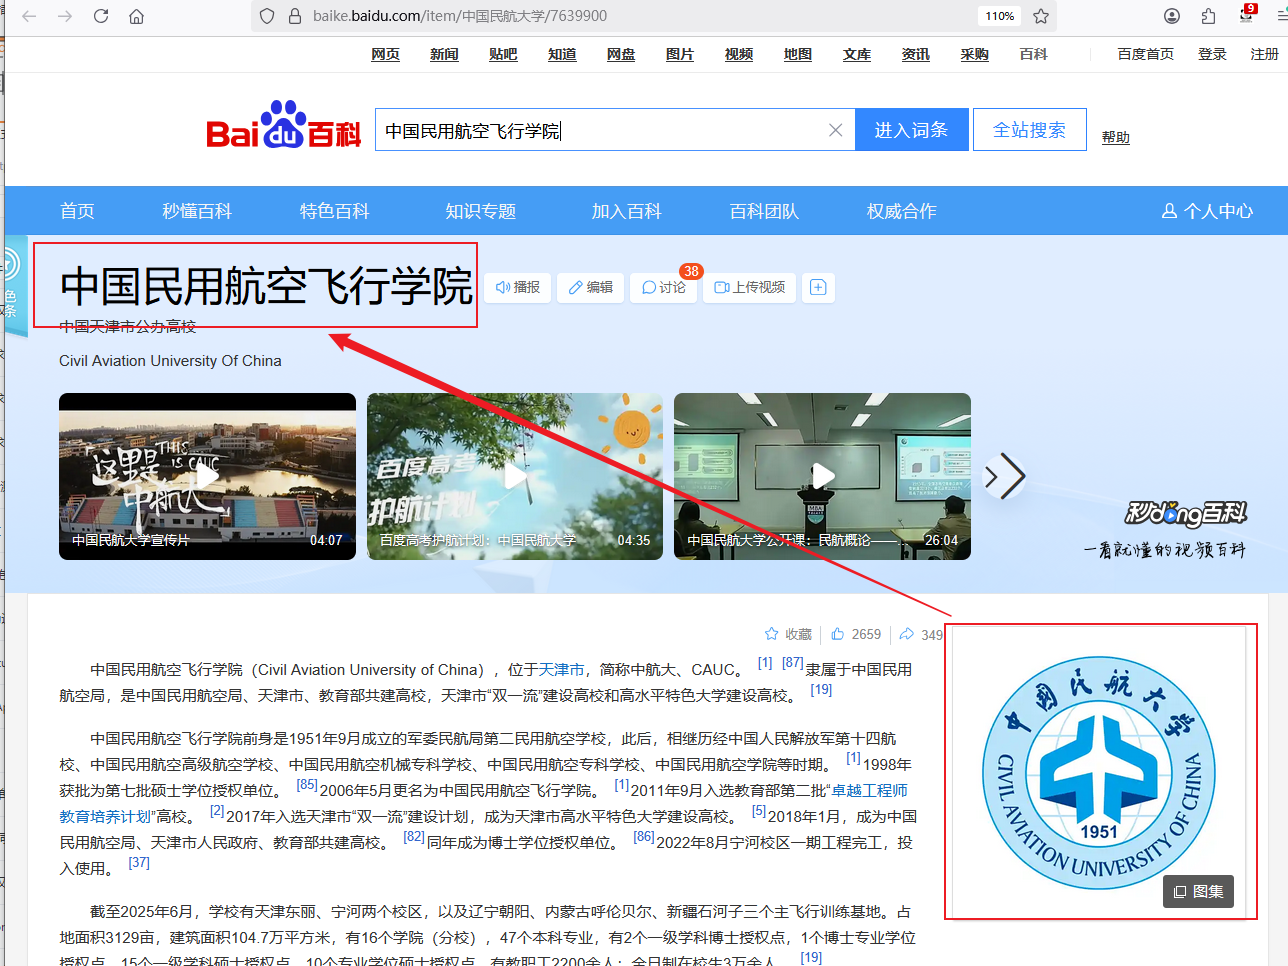
Task: Select 特色百科 menu item
Action: pos(335,211)
